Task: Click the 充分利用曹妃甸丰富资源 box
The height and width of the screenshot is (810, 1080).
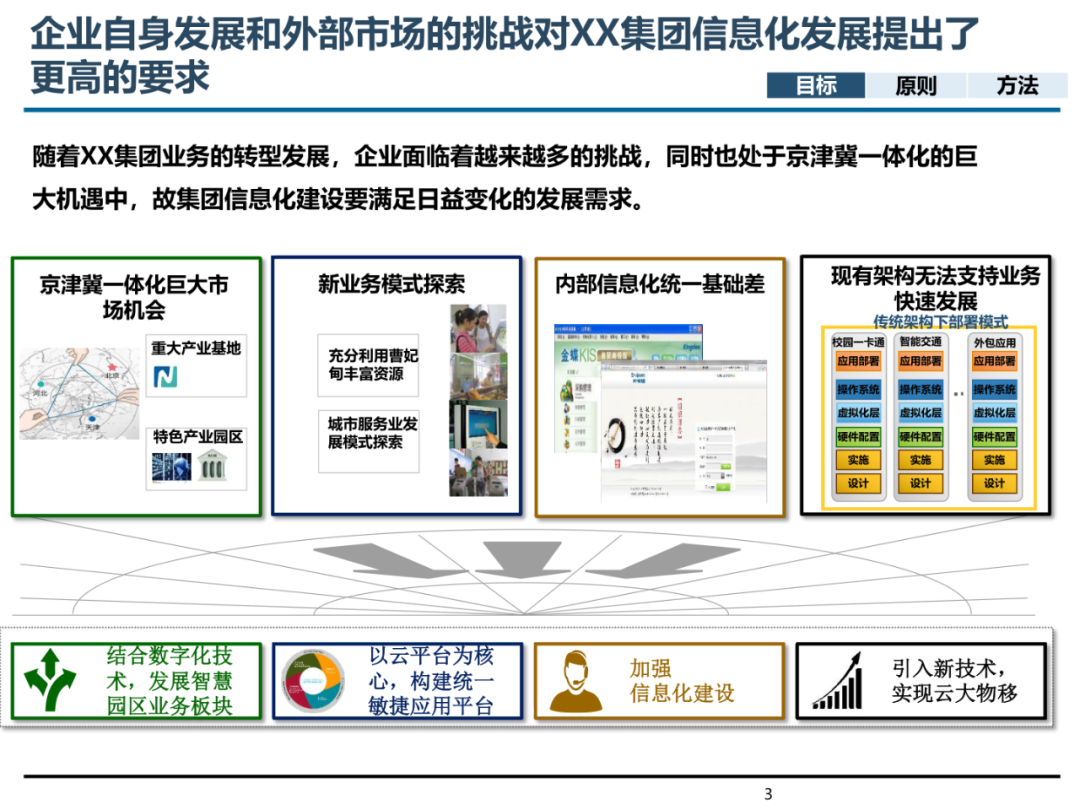Action: coord(368,365)
